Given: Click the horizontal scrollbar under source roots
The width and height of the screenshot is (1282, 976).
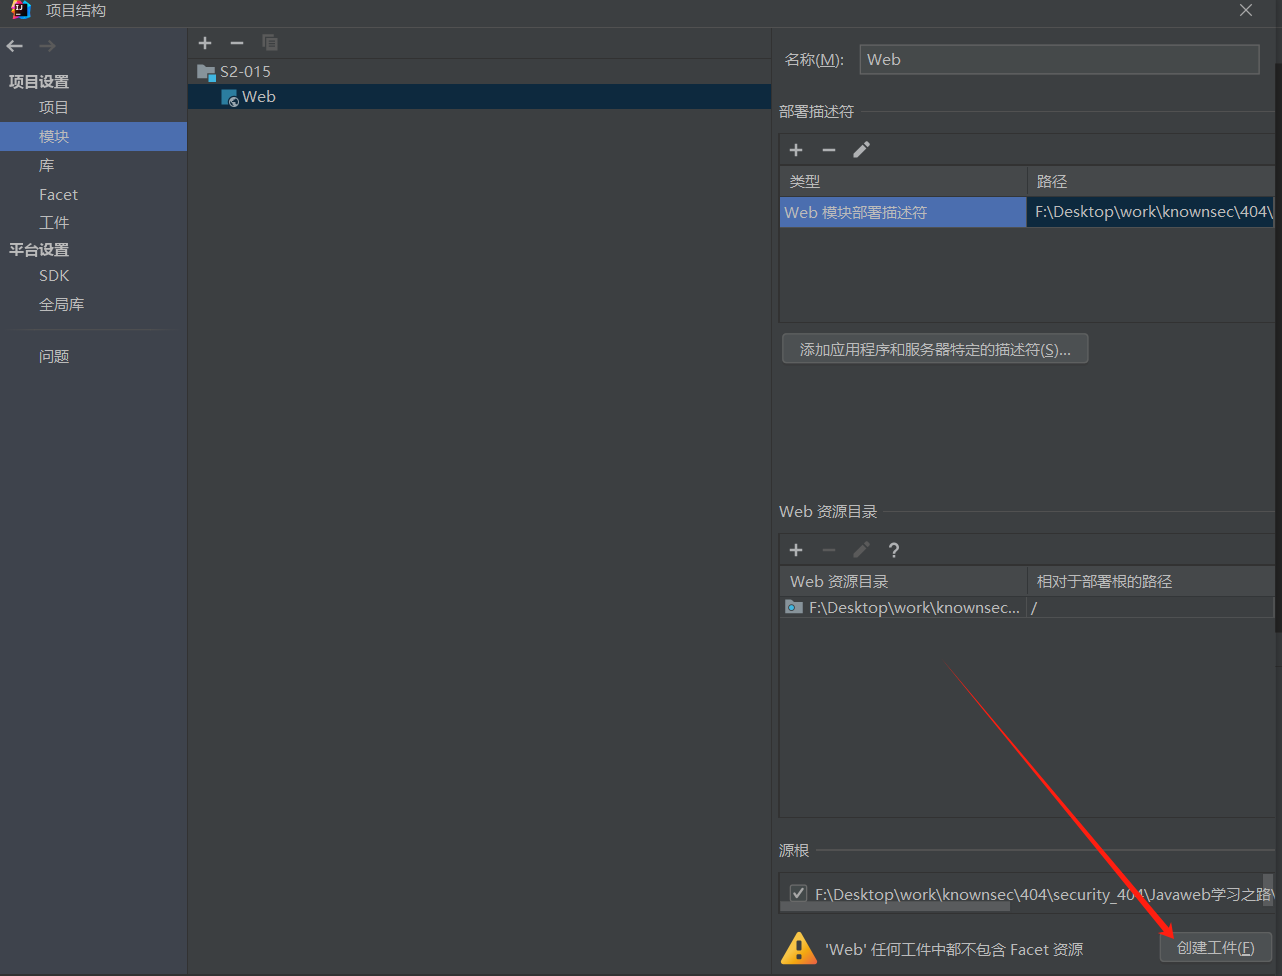Looking at the screenshot, I should (895, 907).
